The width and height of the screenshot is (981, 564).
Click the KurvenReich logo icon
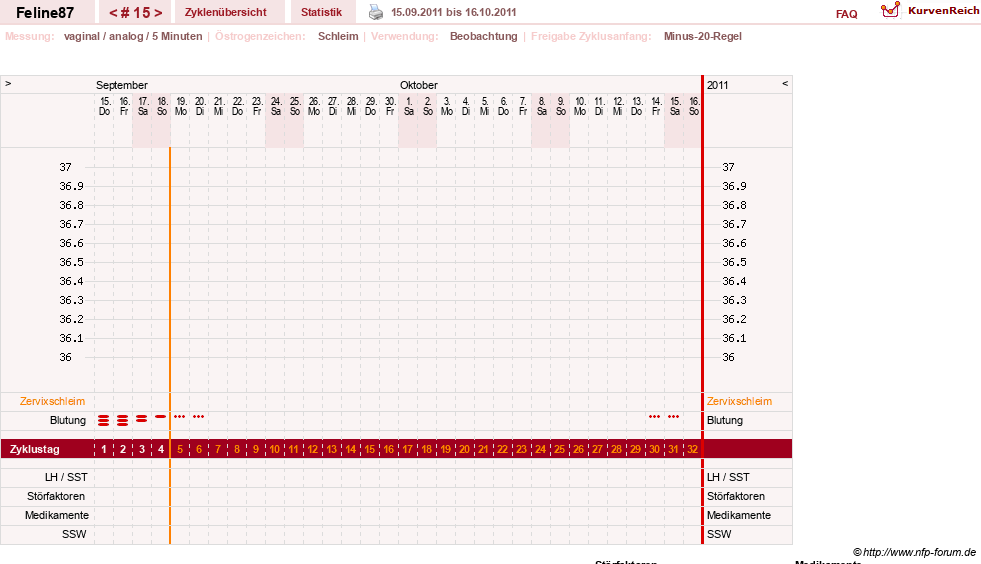890,10
